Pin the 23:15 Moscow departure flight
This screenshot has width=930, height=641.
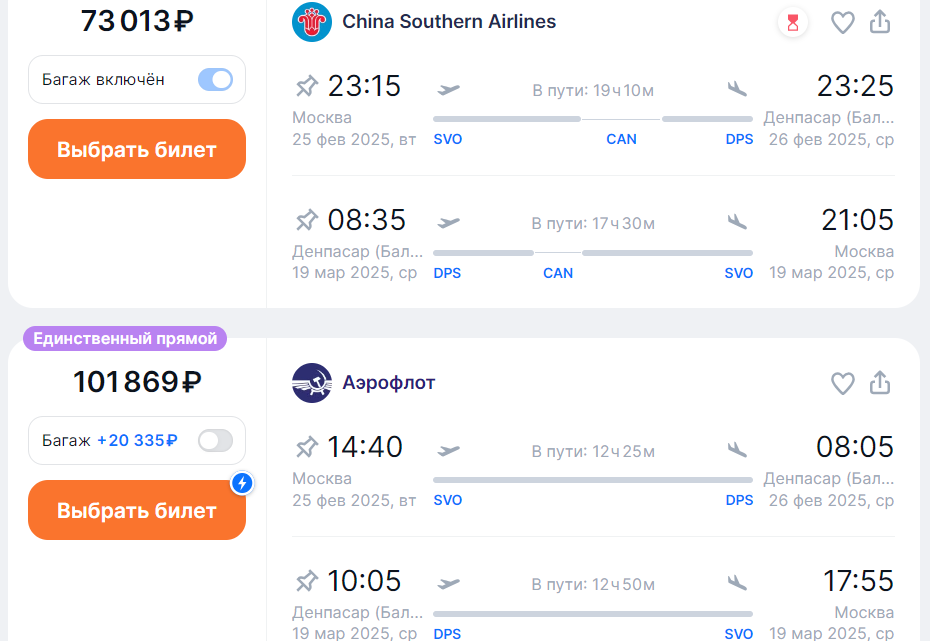pos(307,86)
